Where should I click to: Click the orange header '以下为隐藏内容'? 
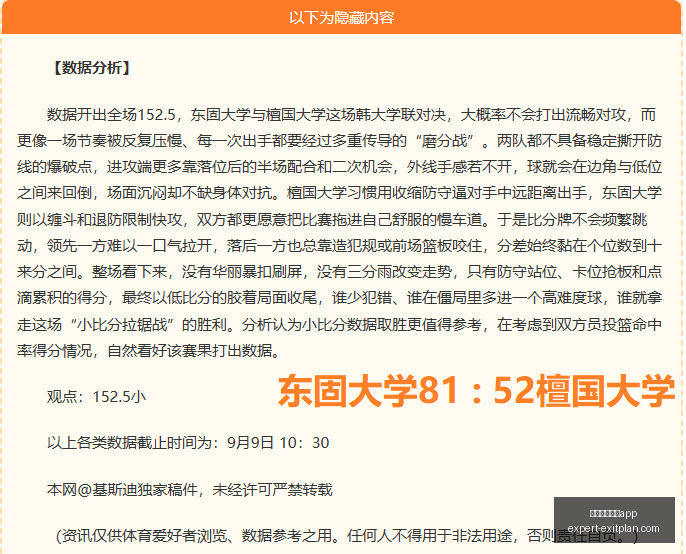point(342,18)
